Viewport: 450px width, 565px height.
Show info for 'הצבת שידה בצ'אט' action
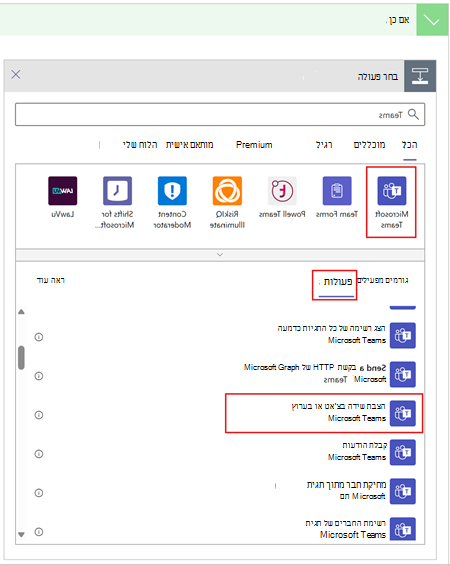(x=39, y=415)
